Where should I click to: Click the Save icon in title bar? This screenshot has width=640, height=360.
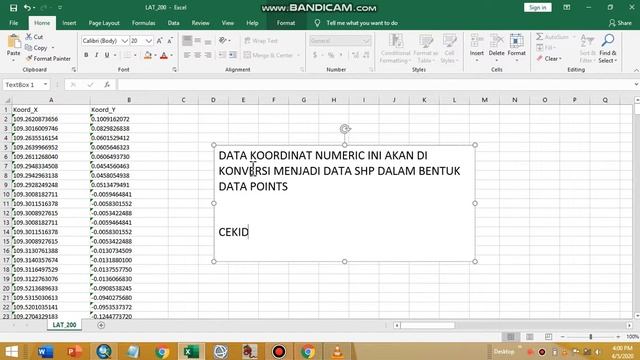pos(13,8)
